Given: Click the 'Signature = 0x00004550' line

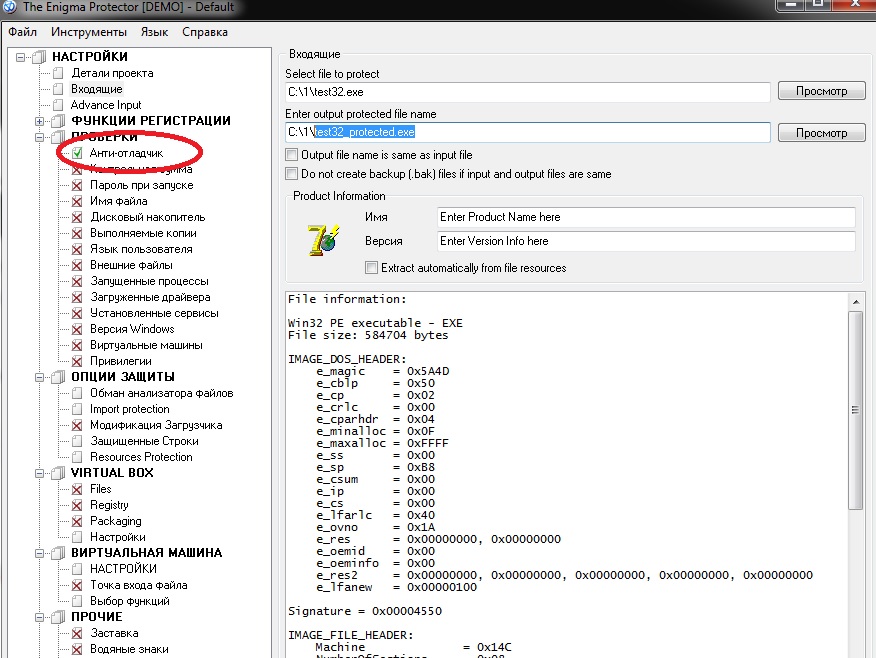Looking at the screenshot, I should click(365, 611).
